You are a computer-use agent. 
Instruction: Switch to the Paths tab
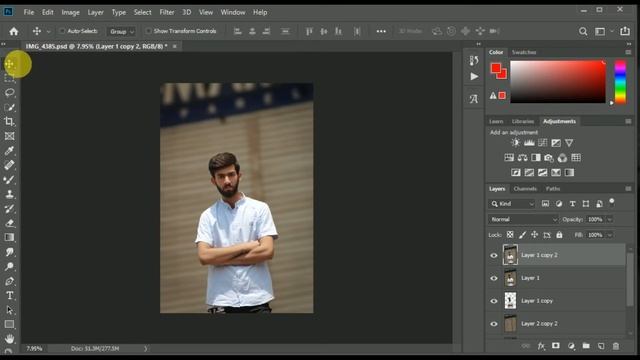tap(553, 189)
